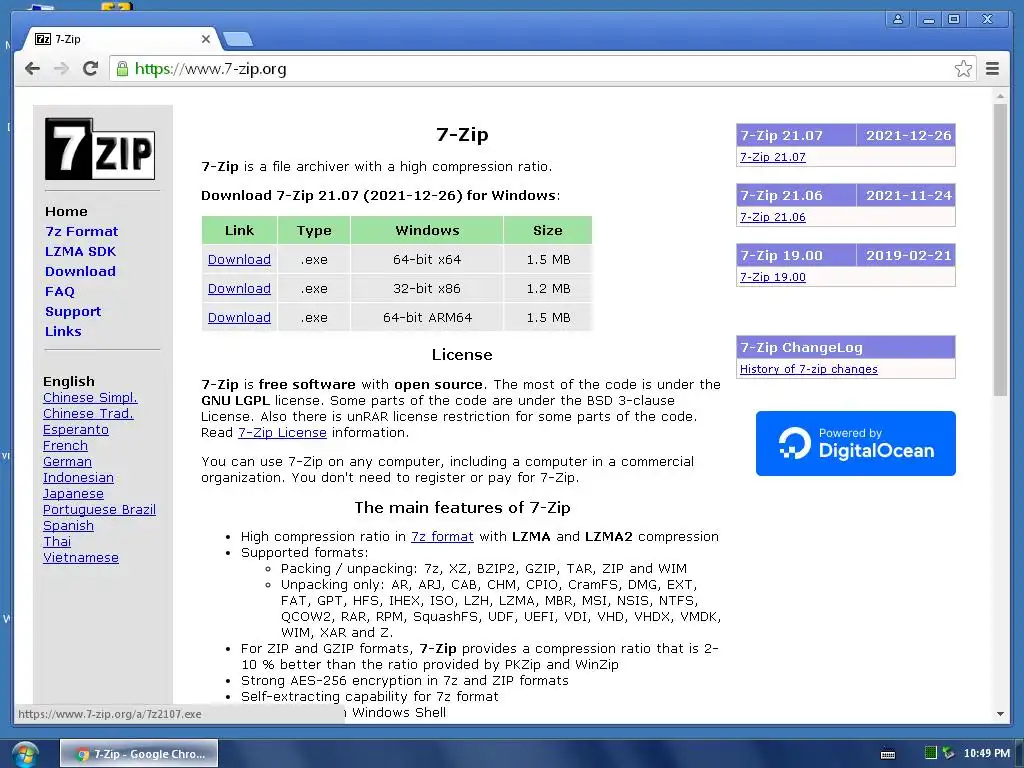Click the 7-Zip tab title

tap(68, 39)
